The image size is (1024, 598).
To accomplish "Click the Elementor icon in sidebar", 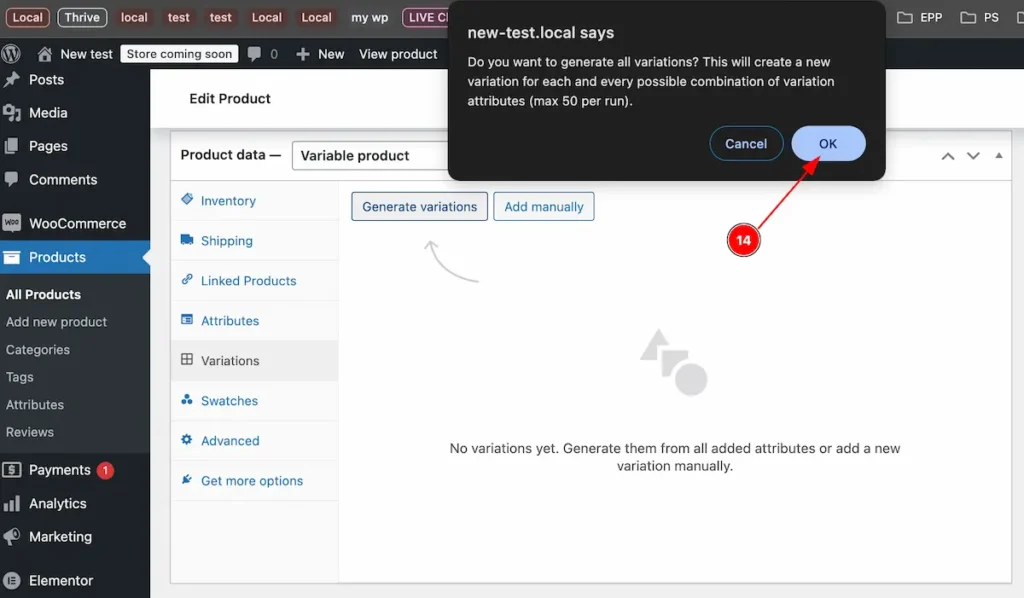I will pos(12,580).
